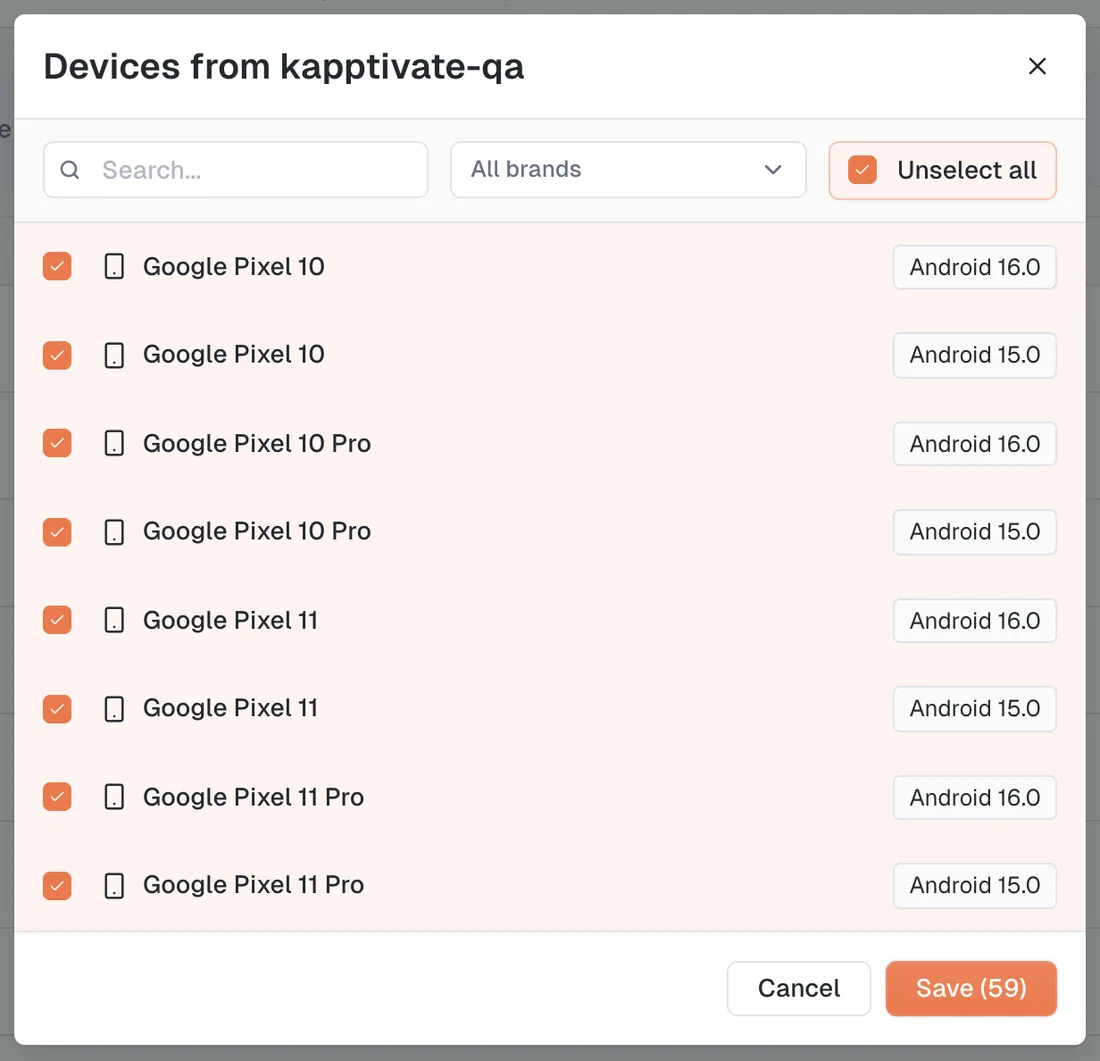Image resolution: width=1100 pixels, height=1061 pixels.
Task: Click phone icon beside Google Pixel 10 Android 16.0
Action: click(x=114, y=267)
